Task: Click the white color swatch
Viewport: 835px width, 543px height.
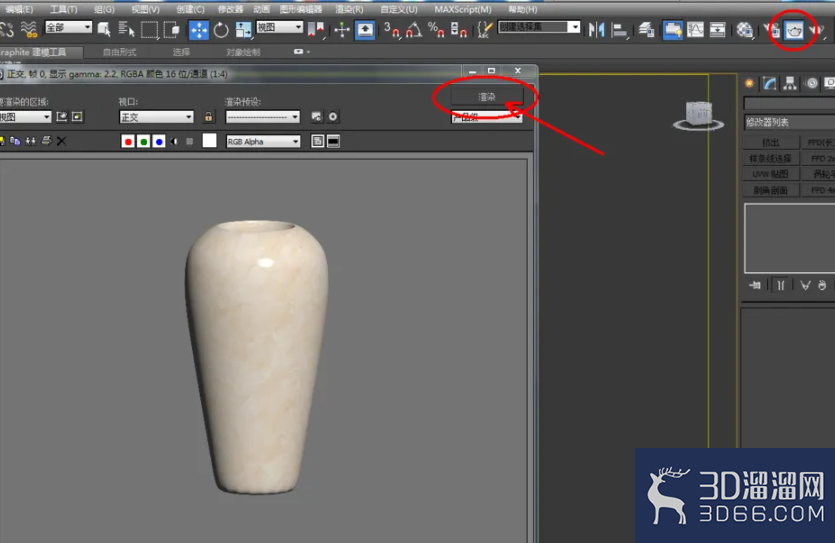Action: [x=210, y=141]
